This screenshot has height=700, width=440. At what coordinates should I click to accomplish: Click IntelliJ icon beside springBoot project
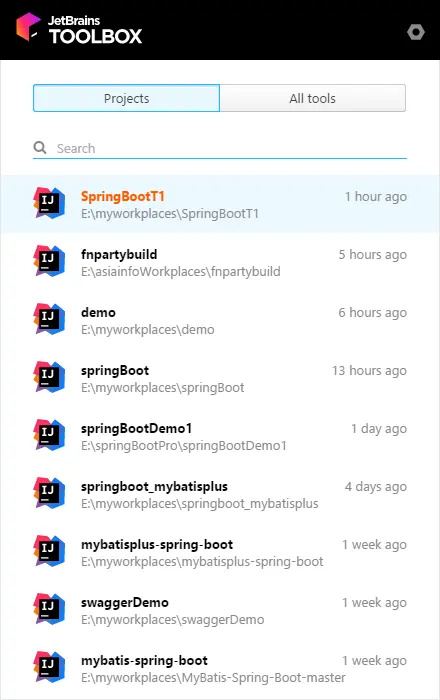[x=49, y=377]
